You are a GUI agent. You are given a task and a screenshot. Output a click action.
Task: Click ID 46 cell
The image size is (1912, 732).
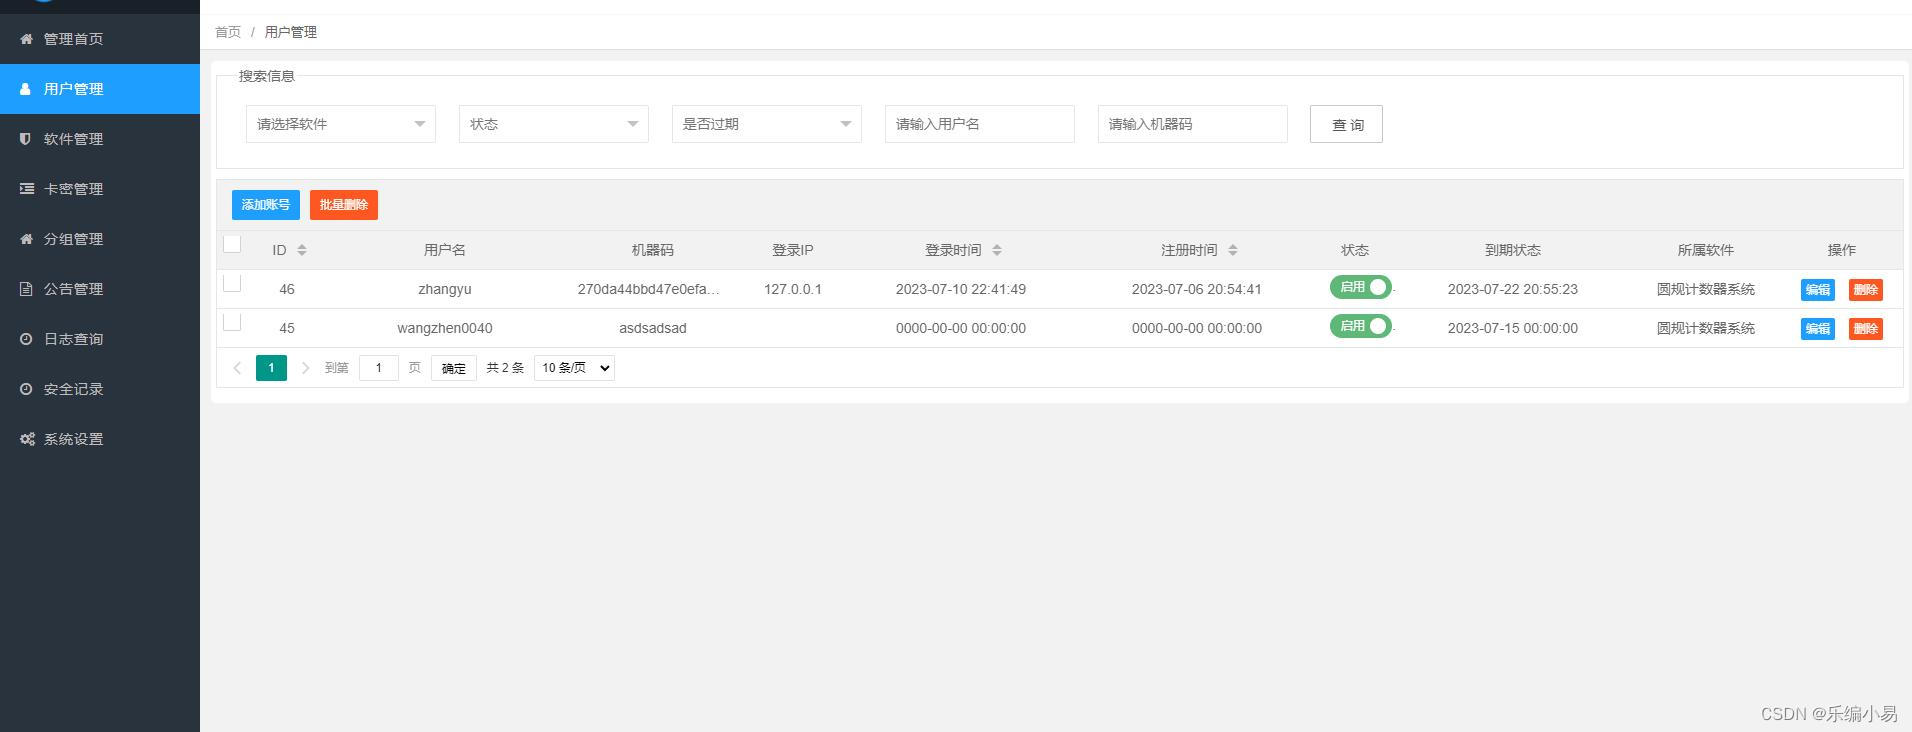click(x=287, y=289)
